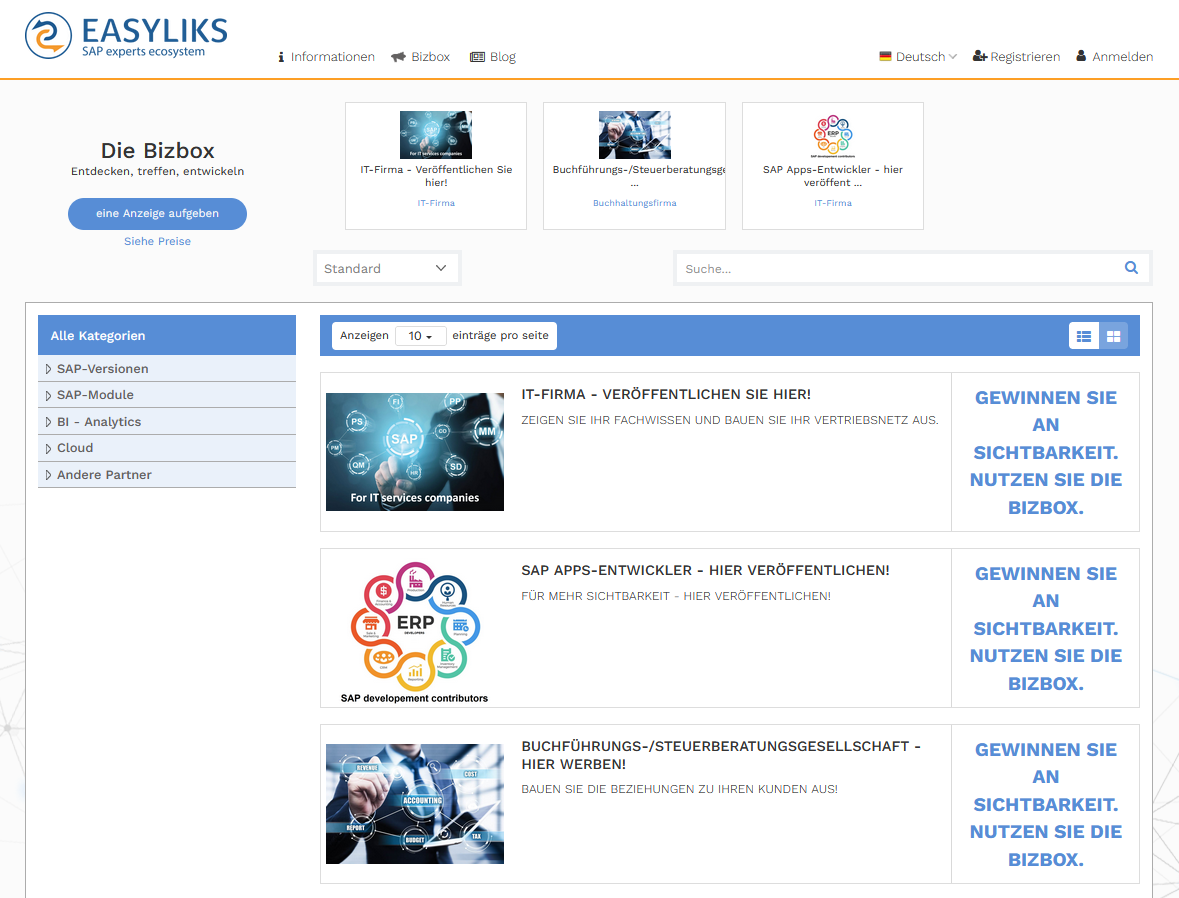
Task: Switch to grid view layout
Action: click(x=1113, y=336)
